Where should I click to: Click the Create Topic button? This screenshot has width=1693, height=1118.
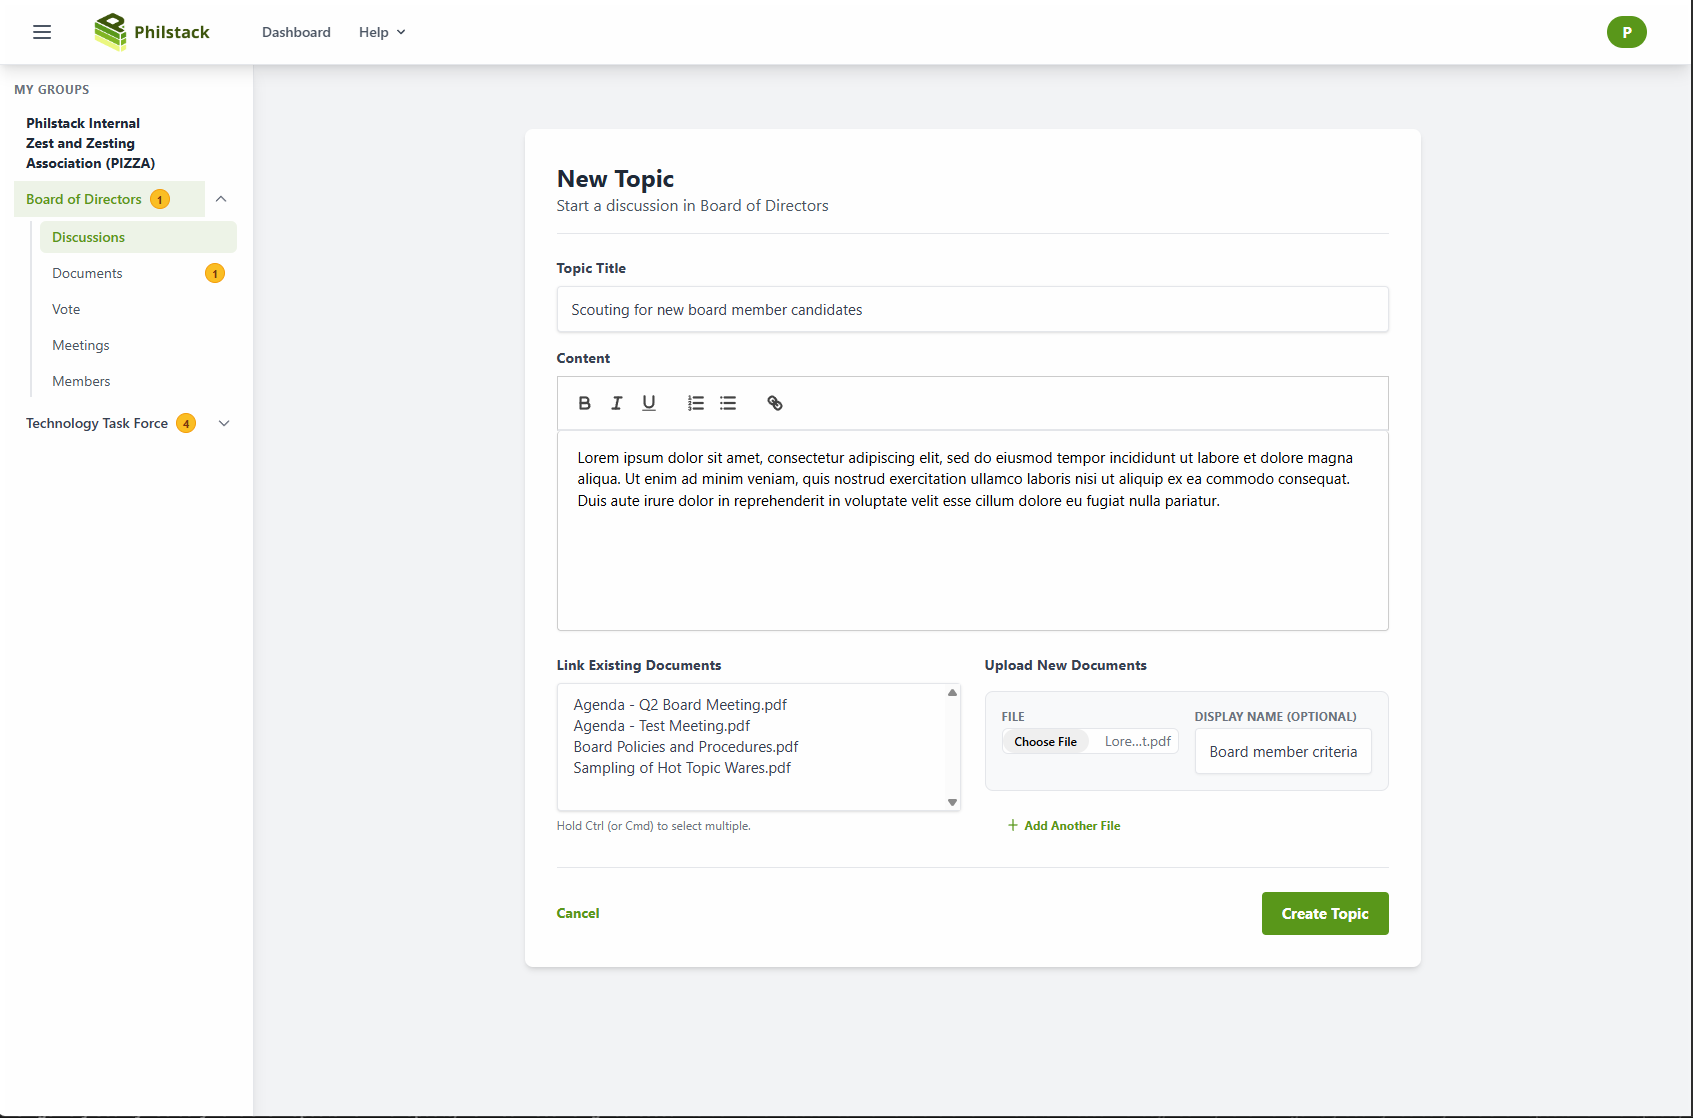click(x=1325, y=913)
